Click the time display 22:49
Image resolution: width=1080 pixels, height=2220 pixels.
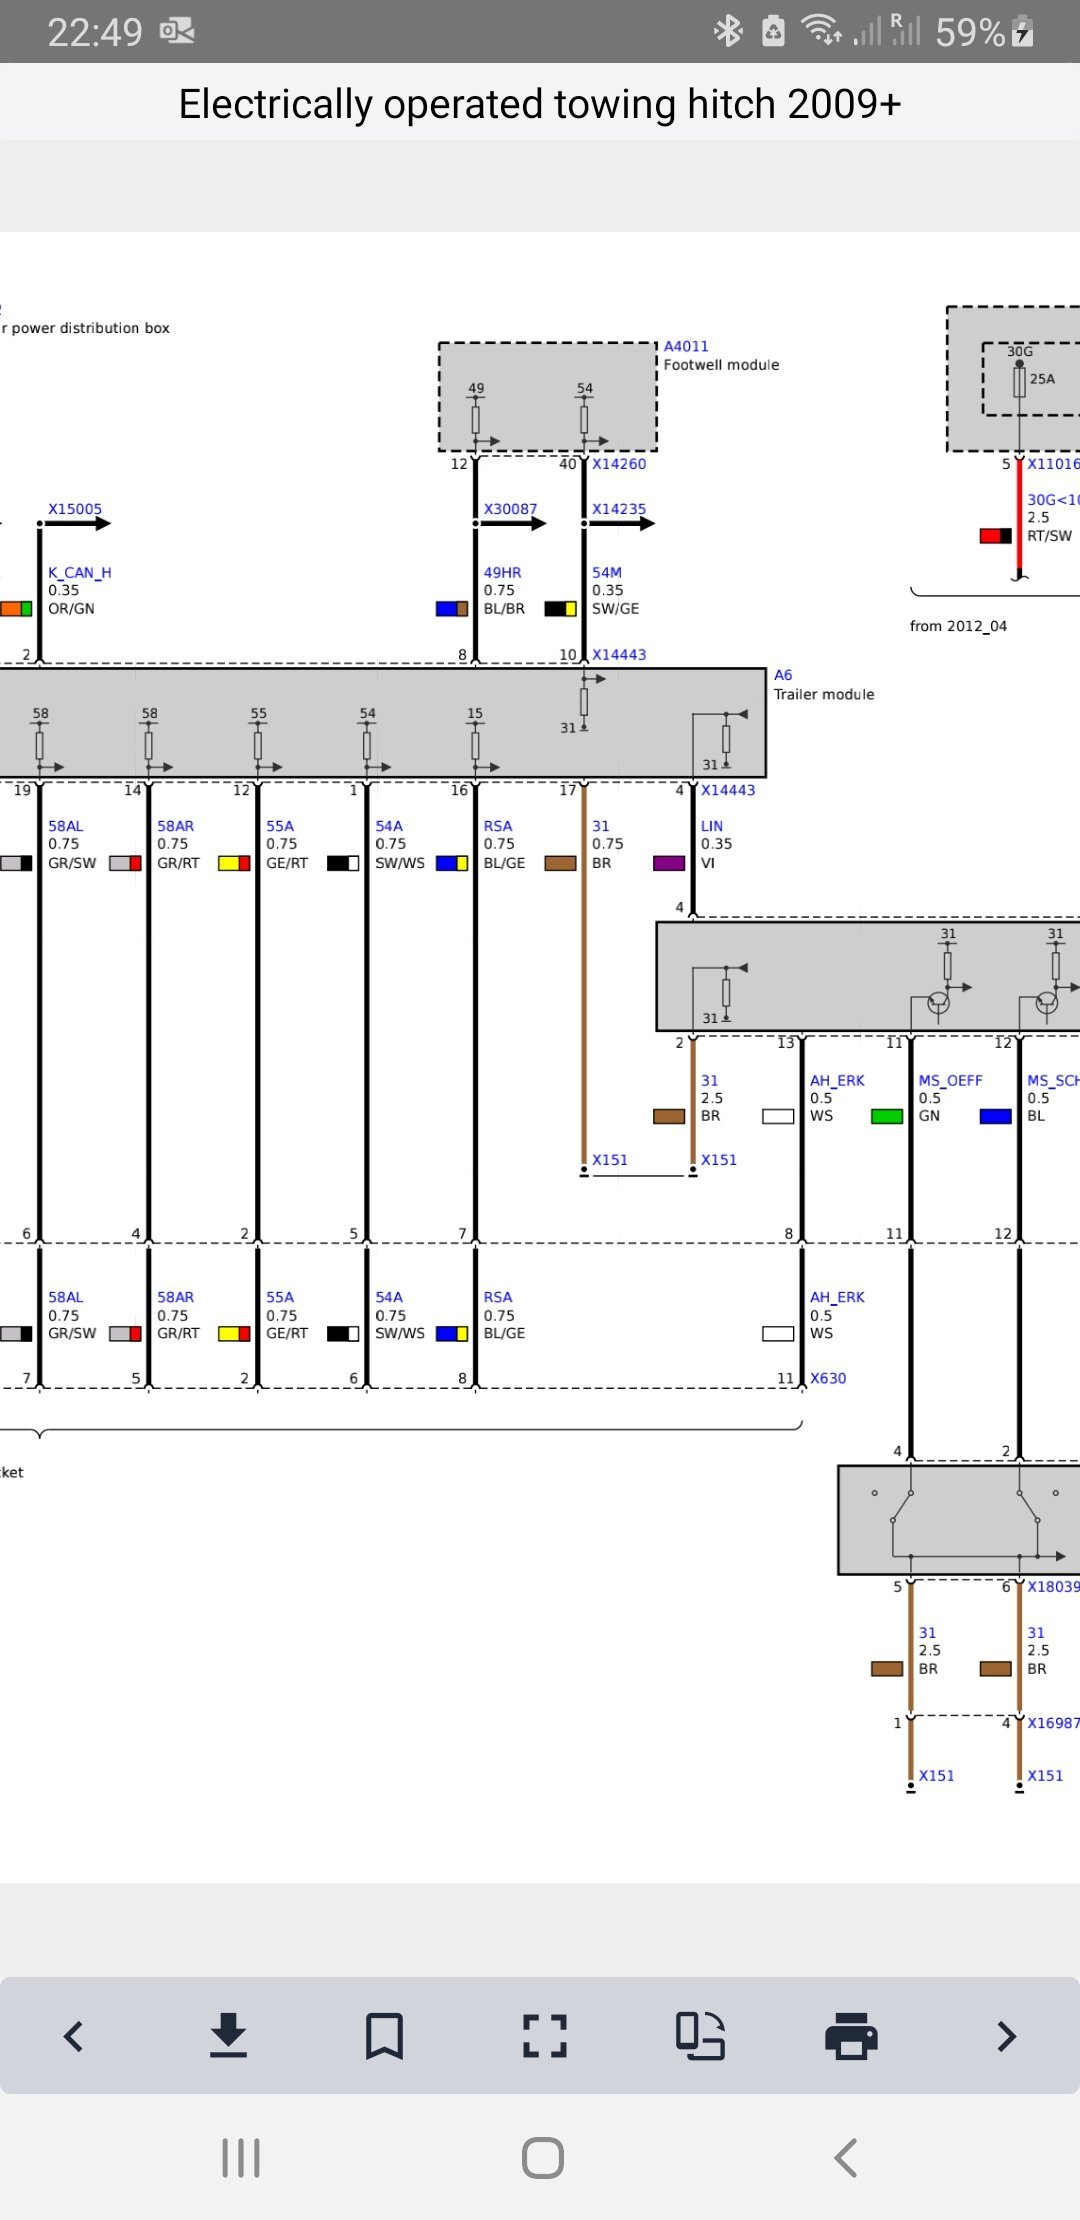click(95, 32)
